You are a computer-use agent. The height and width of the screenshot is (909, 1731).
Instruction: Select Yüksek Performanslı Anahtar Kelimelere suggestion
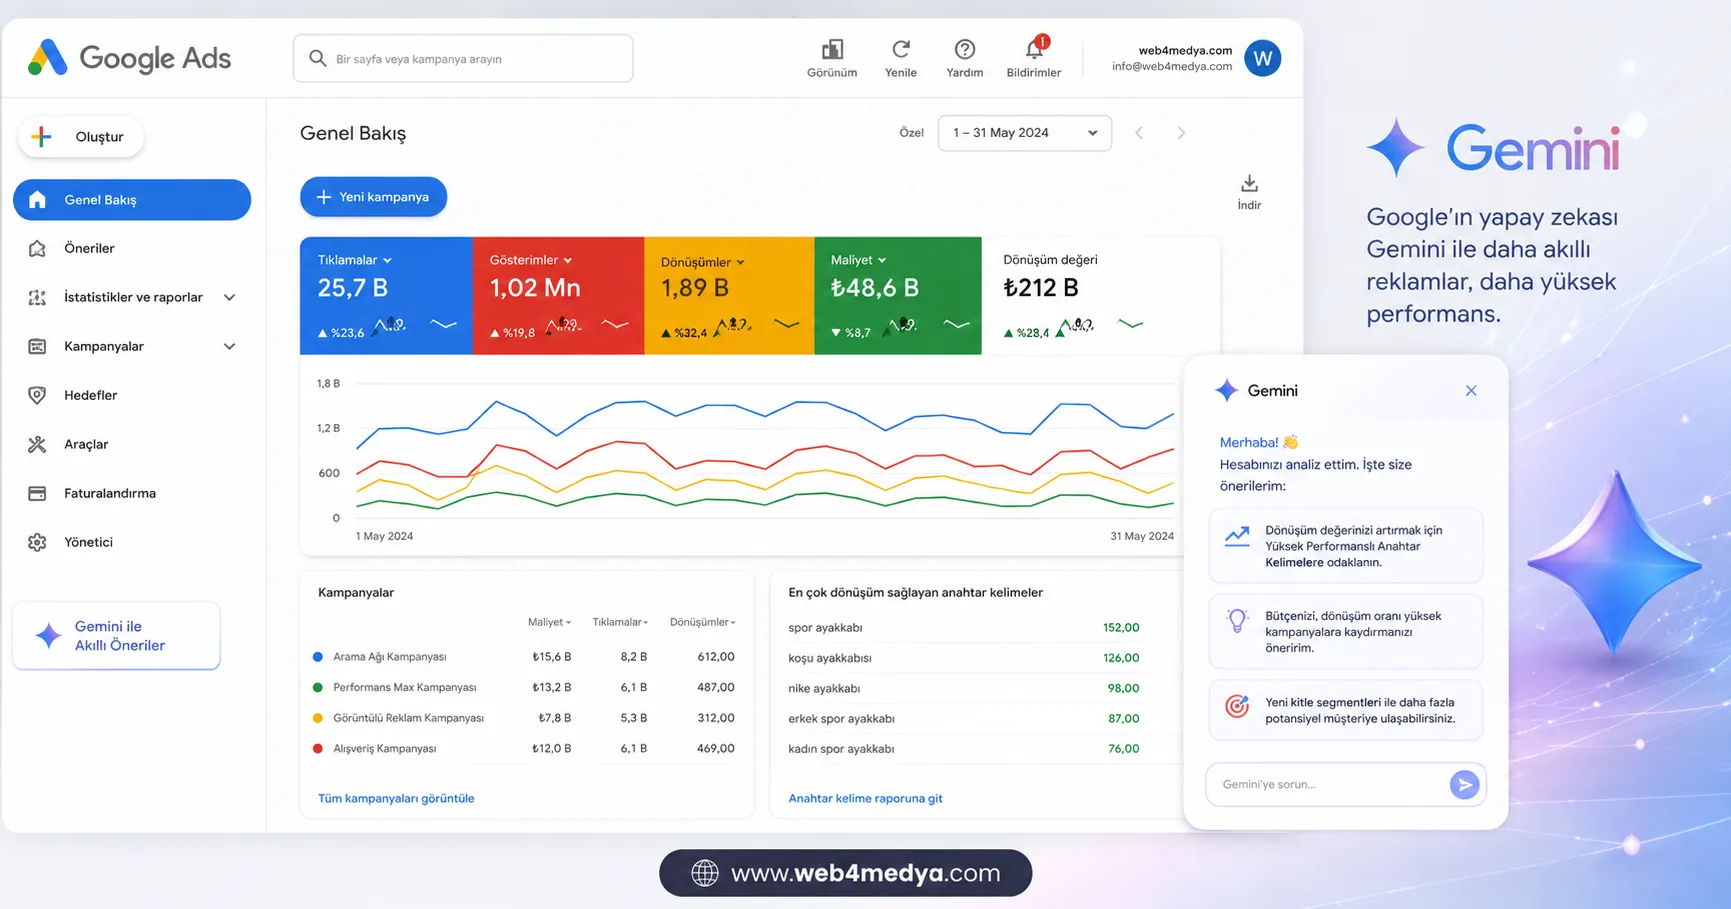click(1345, 546)
